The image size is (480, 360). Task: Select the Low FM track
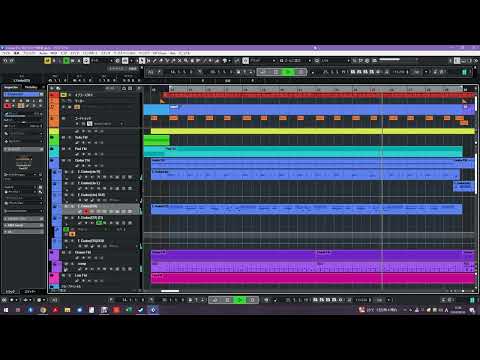pos(81,276)
